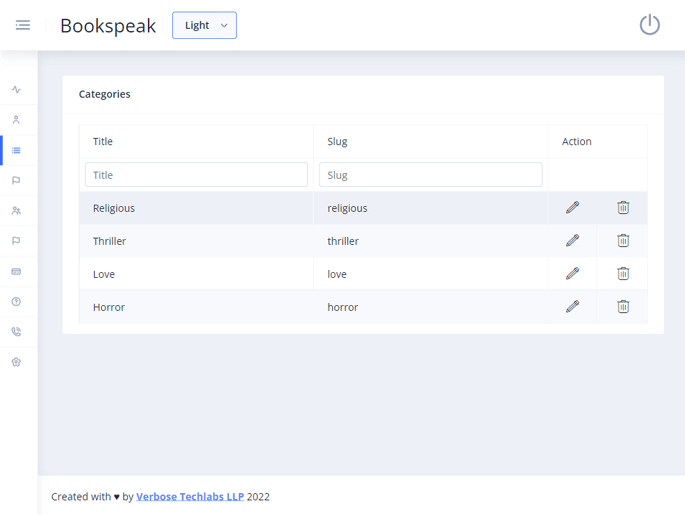Edit the Horror category
Screen dimensions: 685x515
pos(572,307)
